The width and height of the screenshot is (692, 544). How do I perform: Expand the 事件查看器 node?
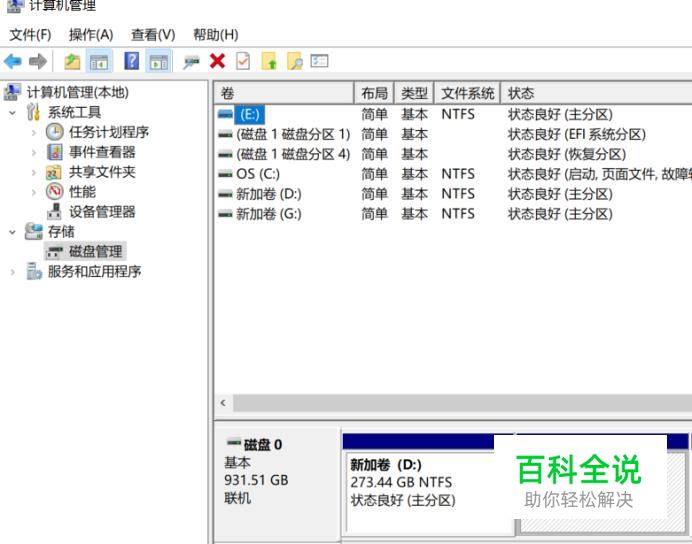(34, 152)
